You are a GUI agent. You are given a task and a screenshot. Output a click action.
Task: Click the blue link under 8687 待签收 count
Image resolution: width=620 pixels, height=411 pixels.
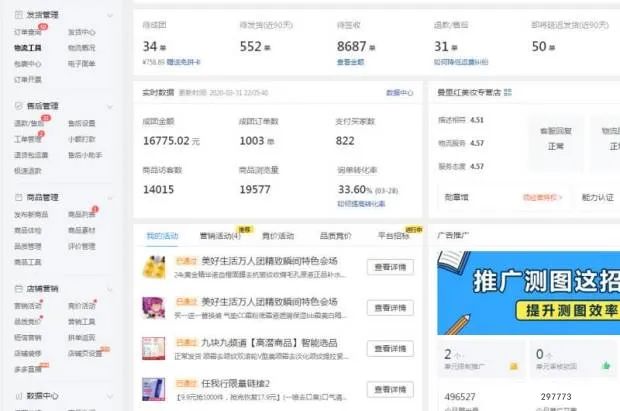(x=350, y=62)
